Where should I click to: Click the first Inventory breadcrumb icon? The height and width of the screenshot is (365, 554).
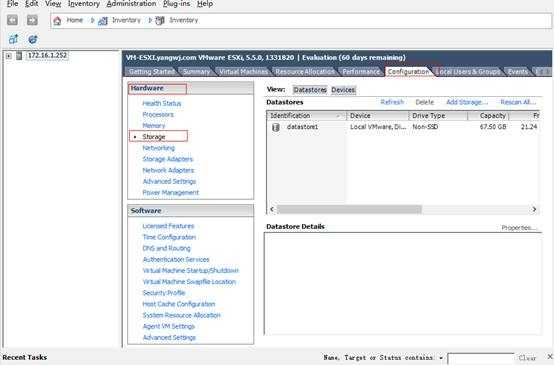click(103, 21)
